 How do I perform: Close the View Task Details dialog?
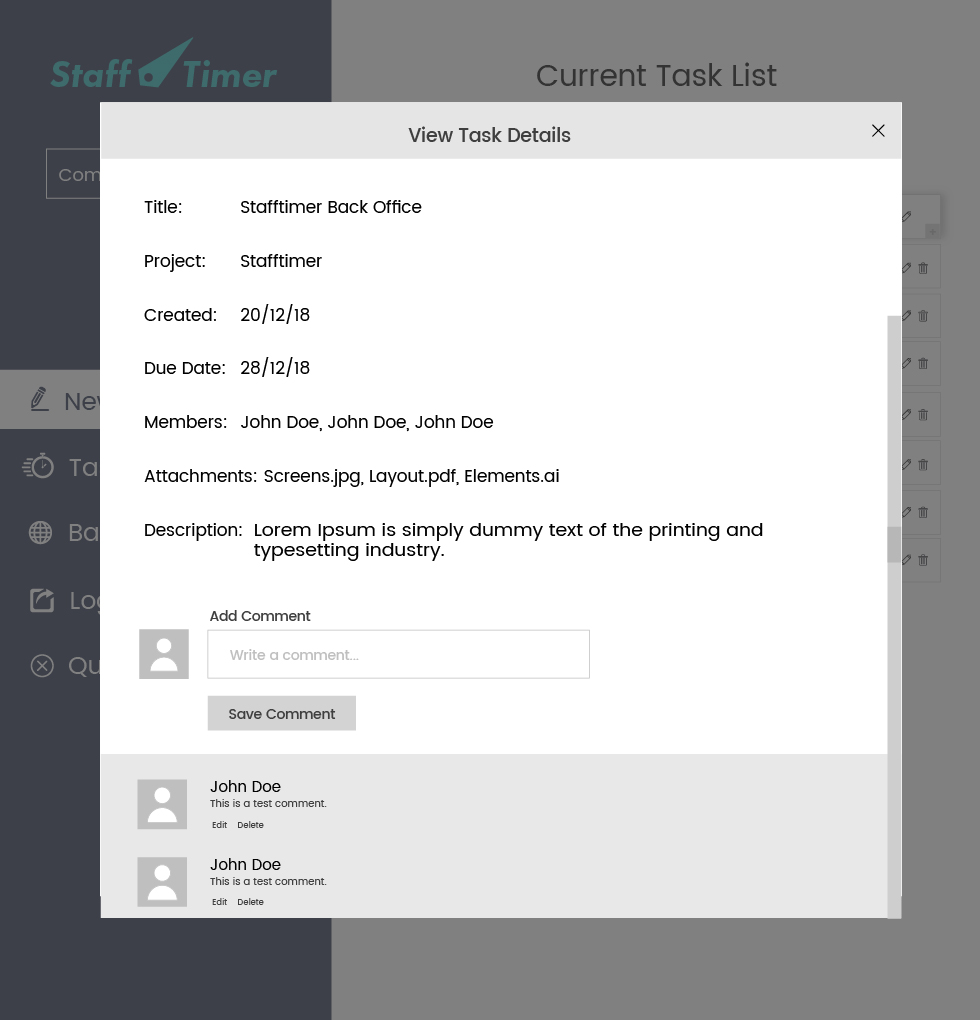878,131
